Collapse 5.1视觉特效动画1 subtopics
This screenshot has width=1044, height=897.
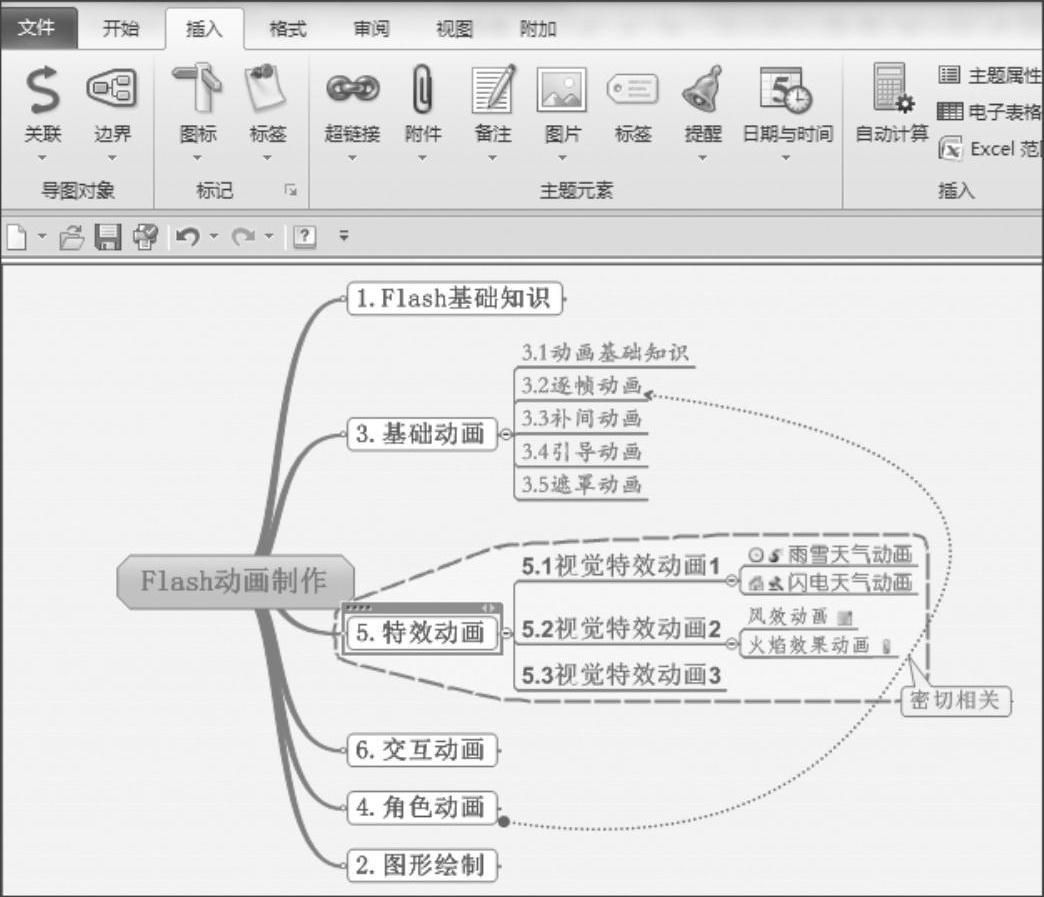731,581
